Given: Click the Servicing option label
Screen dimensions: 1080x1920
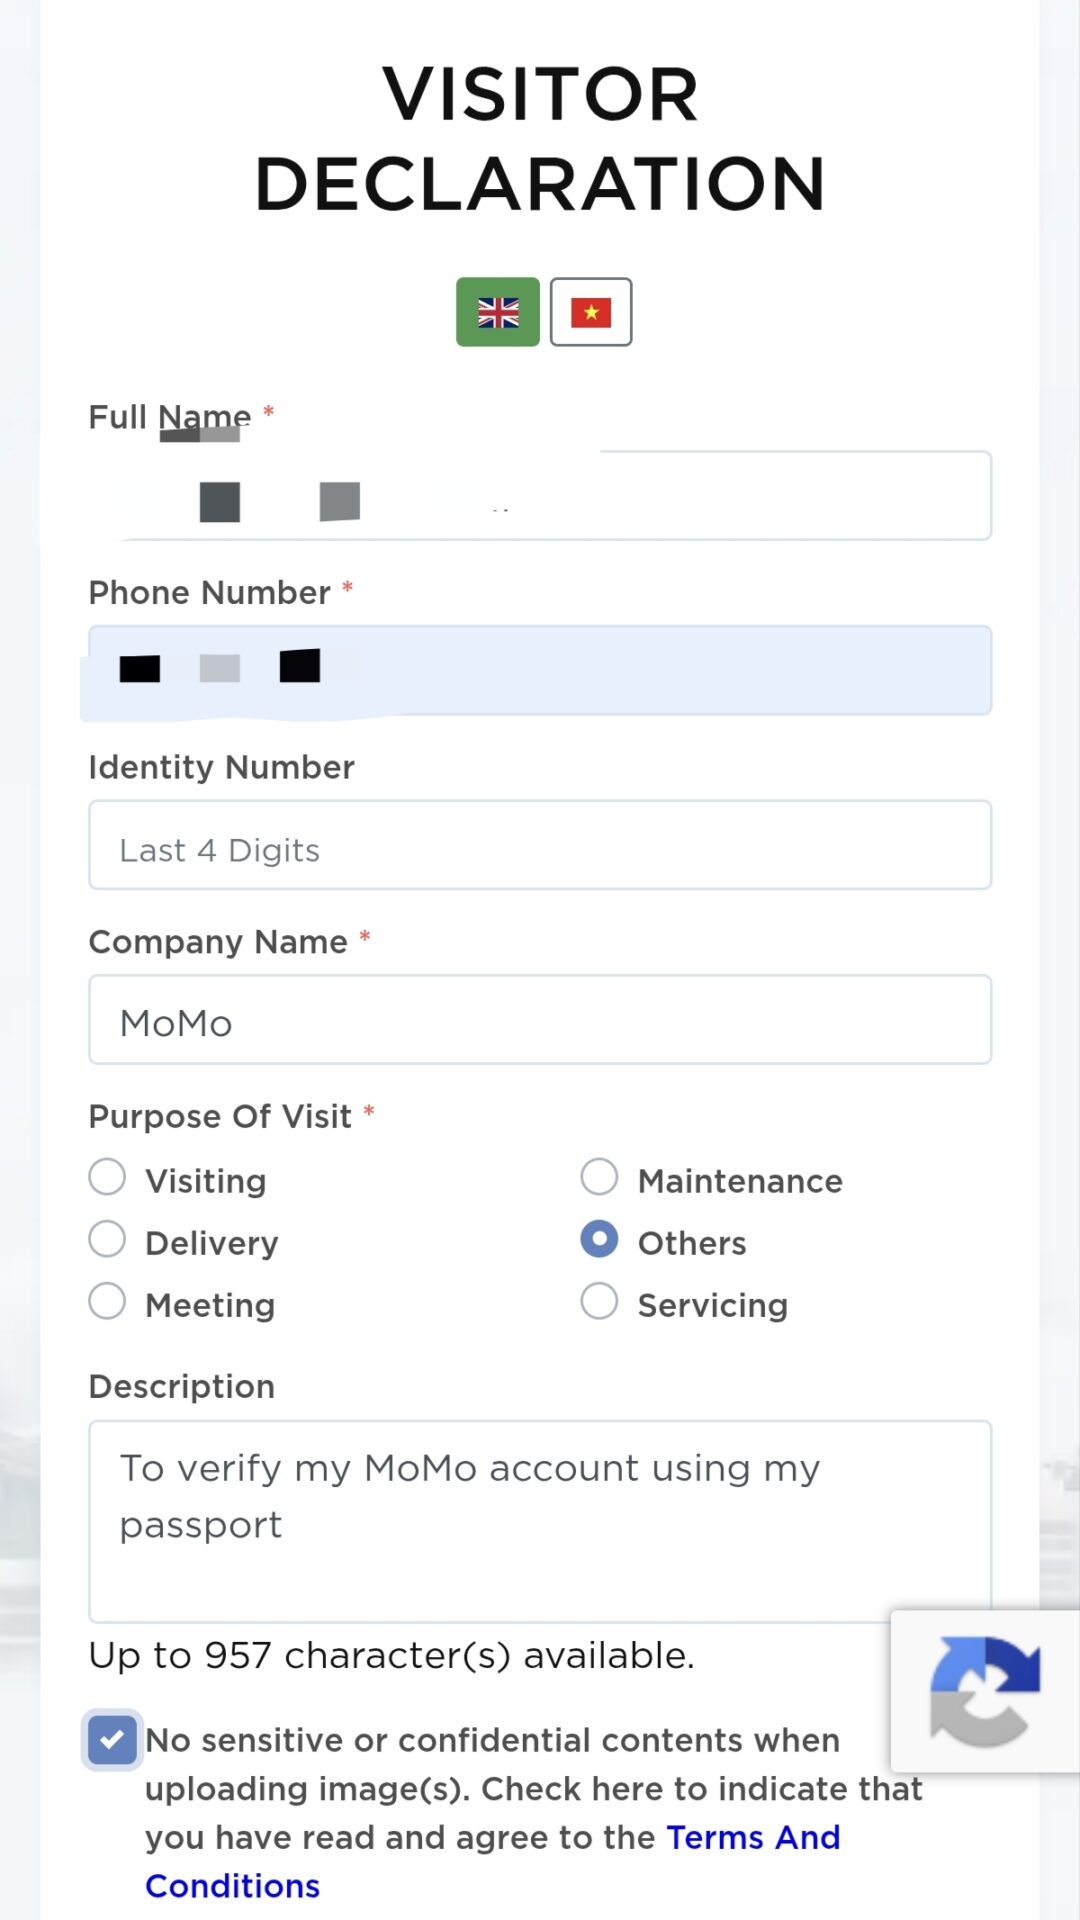Looking at the screenshot, I should pos(713,1305).
